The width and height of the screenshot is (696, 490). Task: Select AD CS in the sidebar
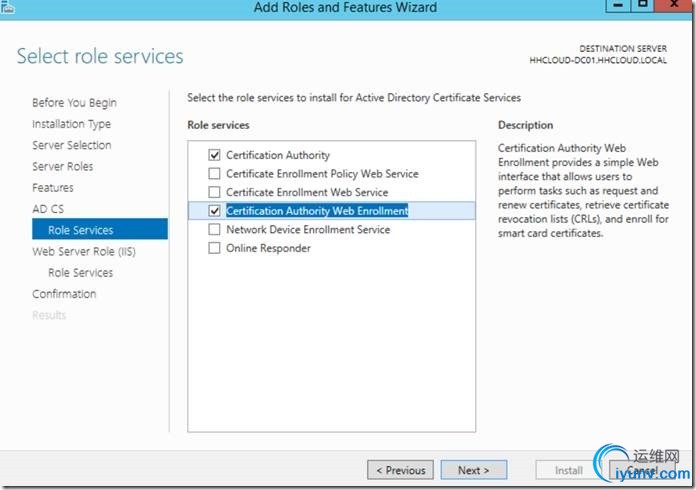(47, 209)
